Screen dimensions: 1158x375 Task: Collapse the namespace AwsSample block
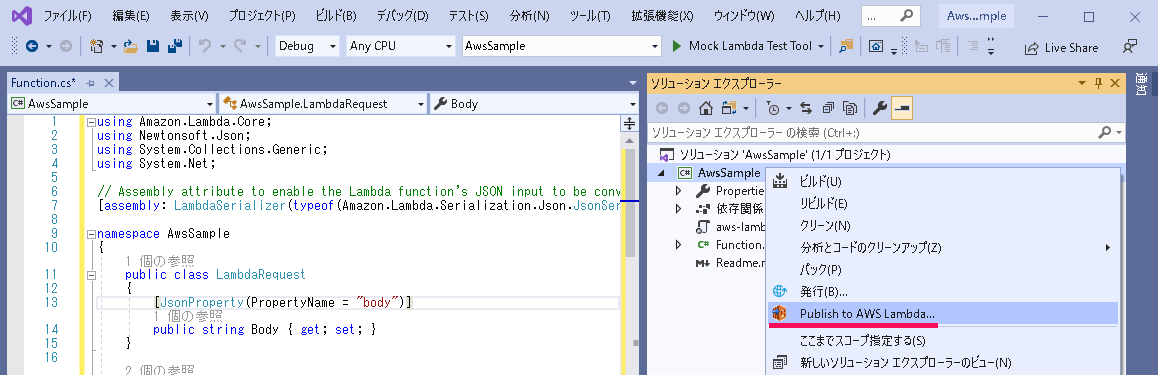(x=91, y=234)
